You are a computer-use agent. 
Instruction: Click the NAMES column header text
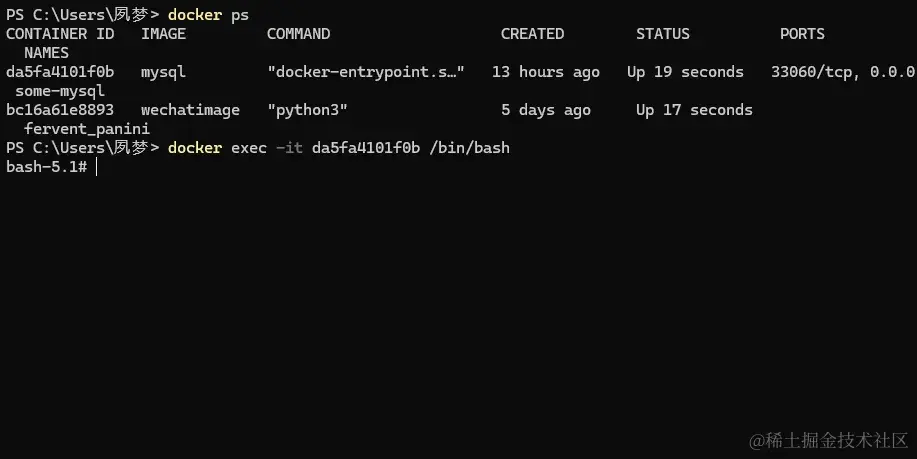46,53
